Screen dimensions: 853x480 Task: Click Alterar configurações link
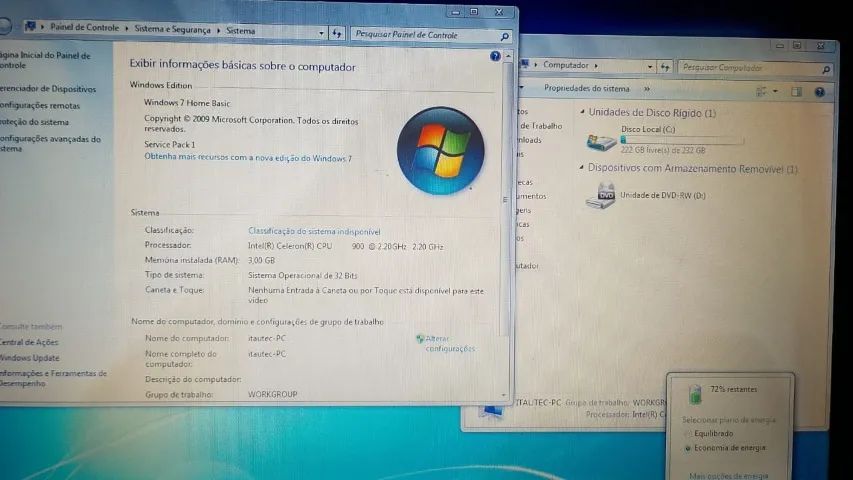click(450, 343)
